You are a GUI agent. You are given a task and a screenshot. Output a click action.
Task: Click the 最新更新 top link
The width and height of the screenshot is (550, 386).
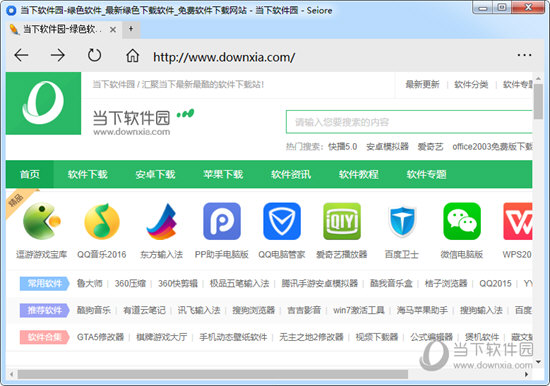[422, 84]
